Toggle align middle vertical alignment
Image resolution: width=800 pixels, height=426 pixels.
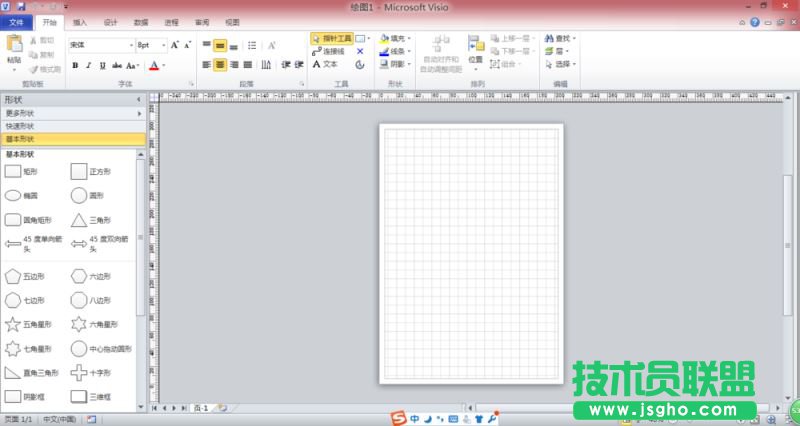coord(220,45)
